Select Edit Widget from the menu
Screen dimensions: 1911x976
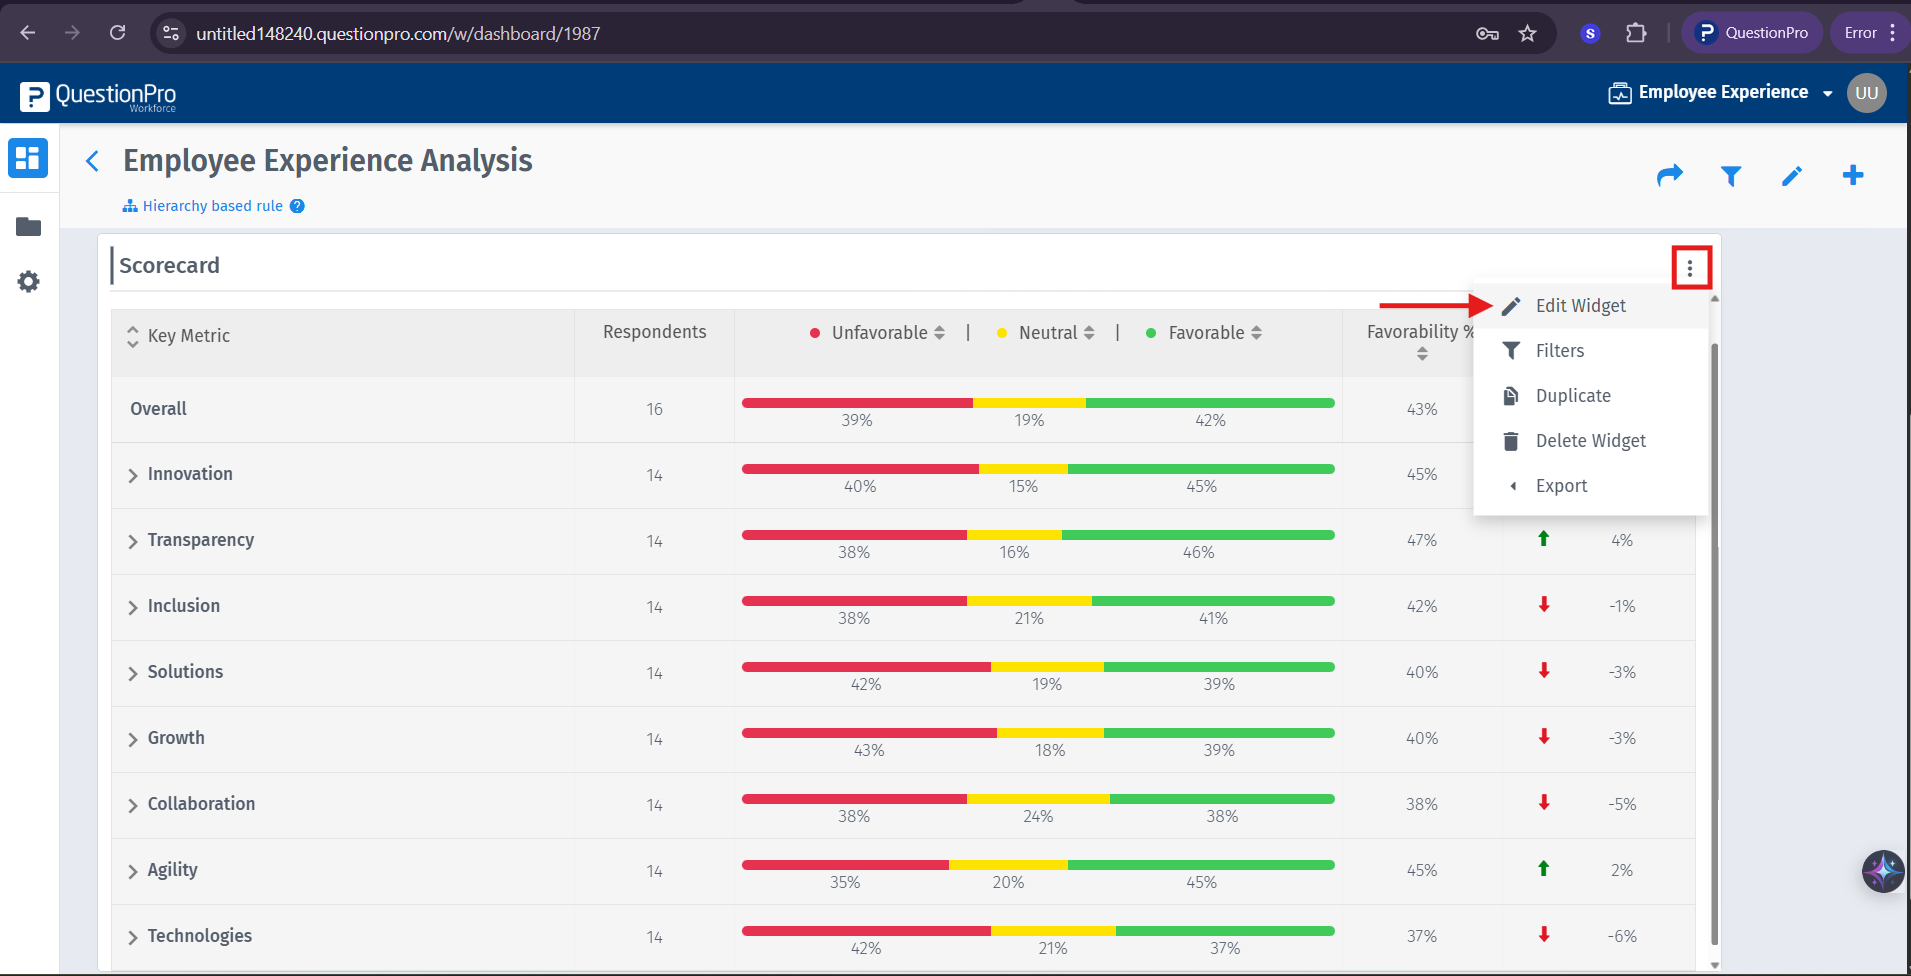tap(1580, 306)
